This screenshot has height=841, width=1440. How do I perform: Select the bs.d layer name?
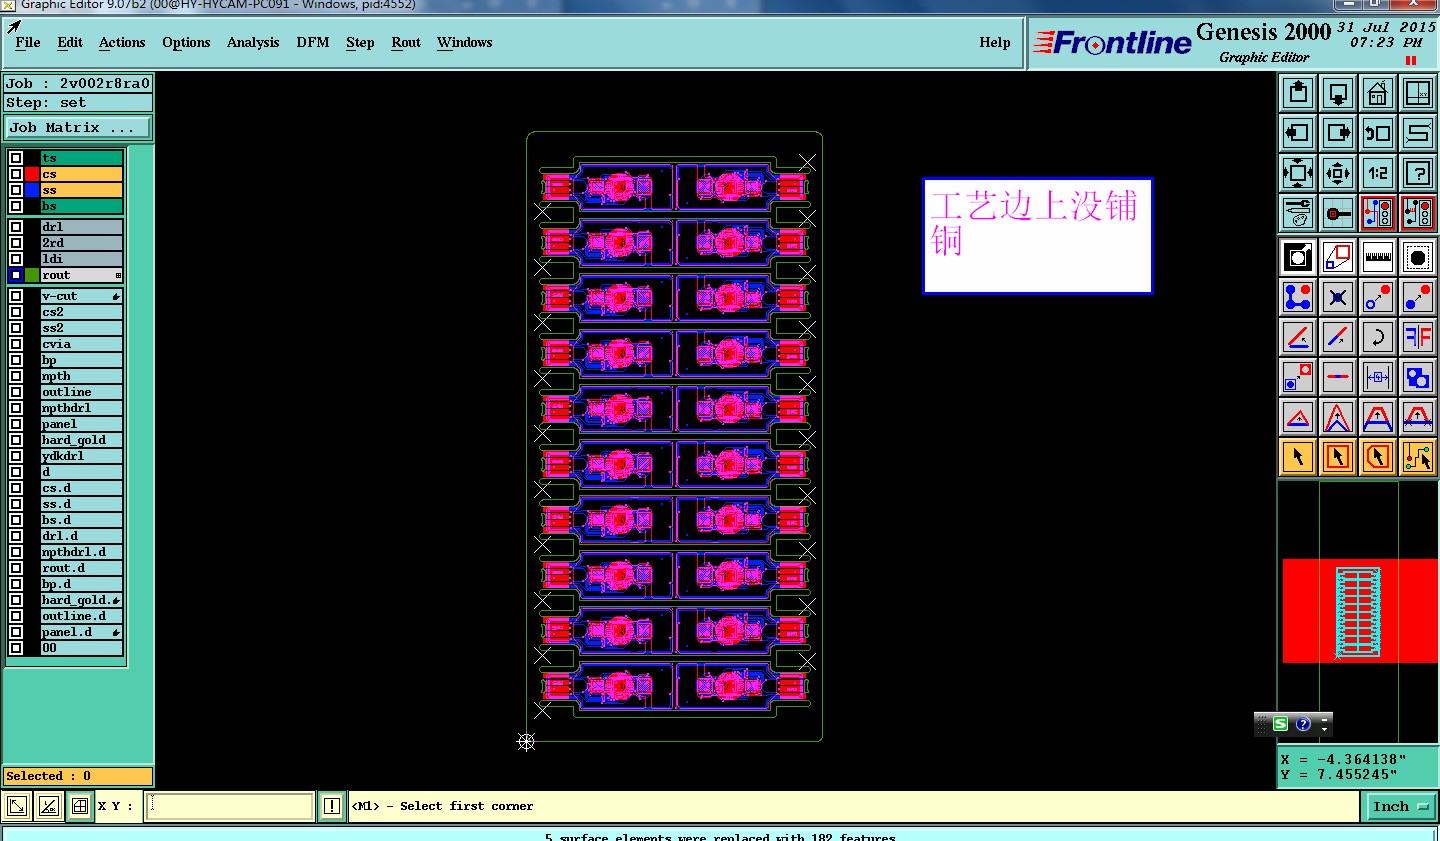(82, 520)
